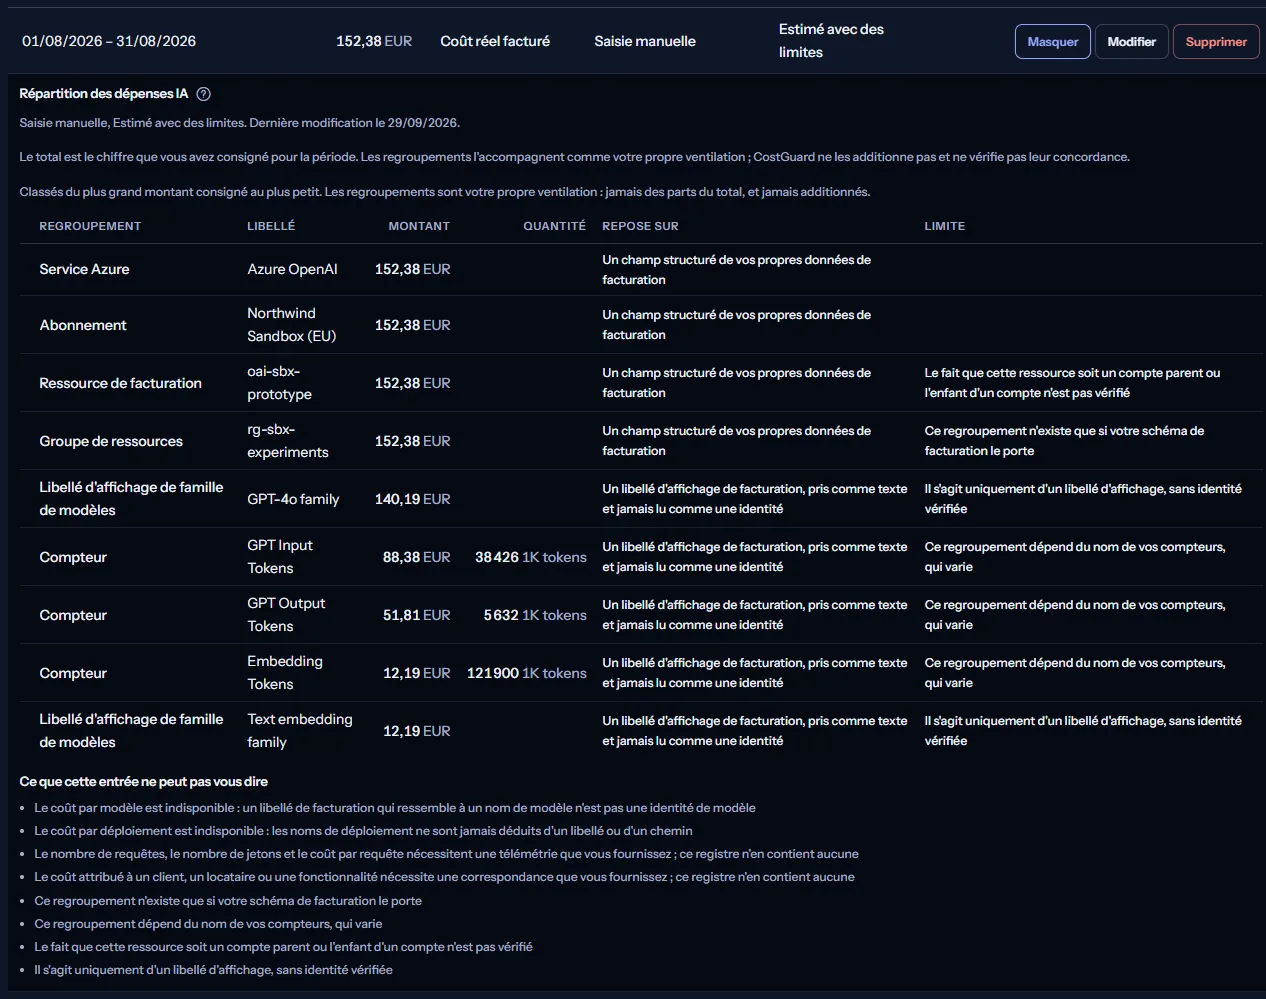Select the date range 01/08/2026 – 31/08/2026
This screenshot has width=1266, height=999.
click(109, 41)
